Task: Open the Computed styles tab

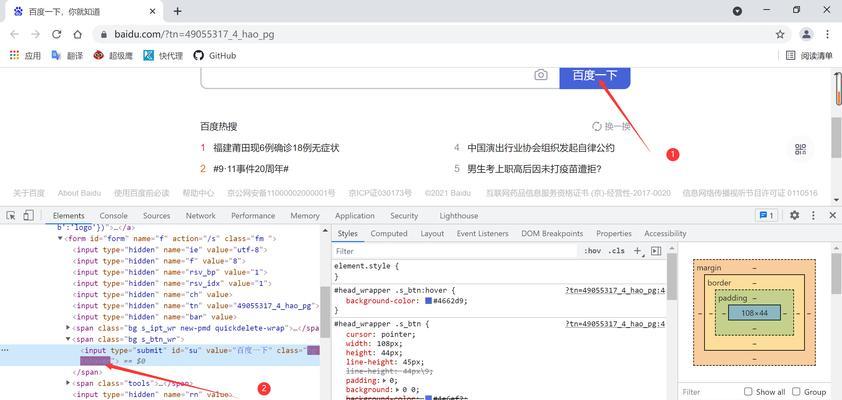Action: (389, 234)
